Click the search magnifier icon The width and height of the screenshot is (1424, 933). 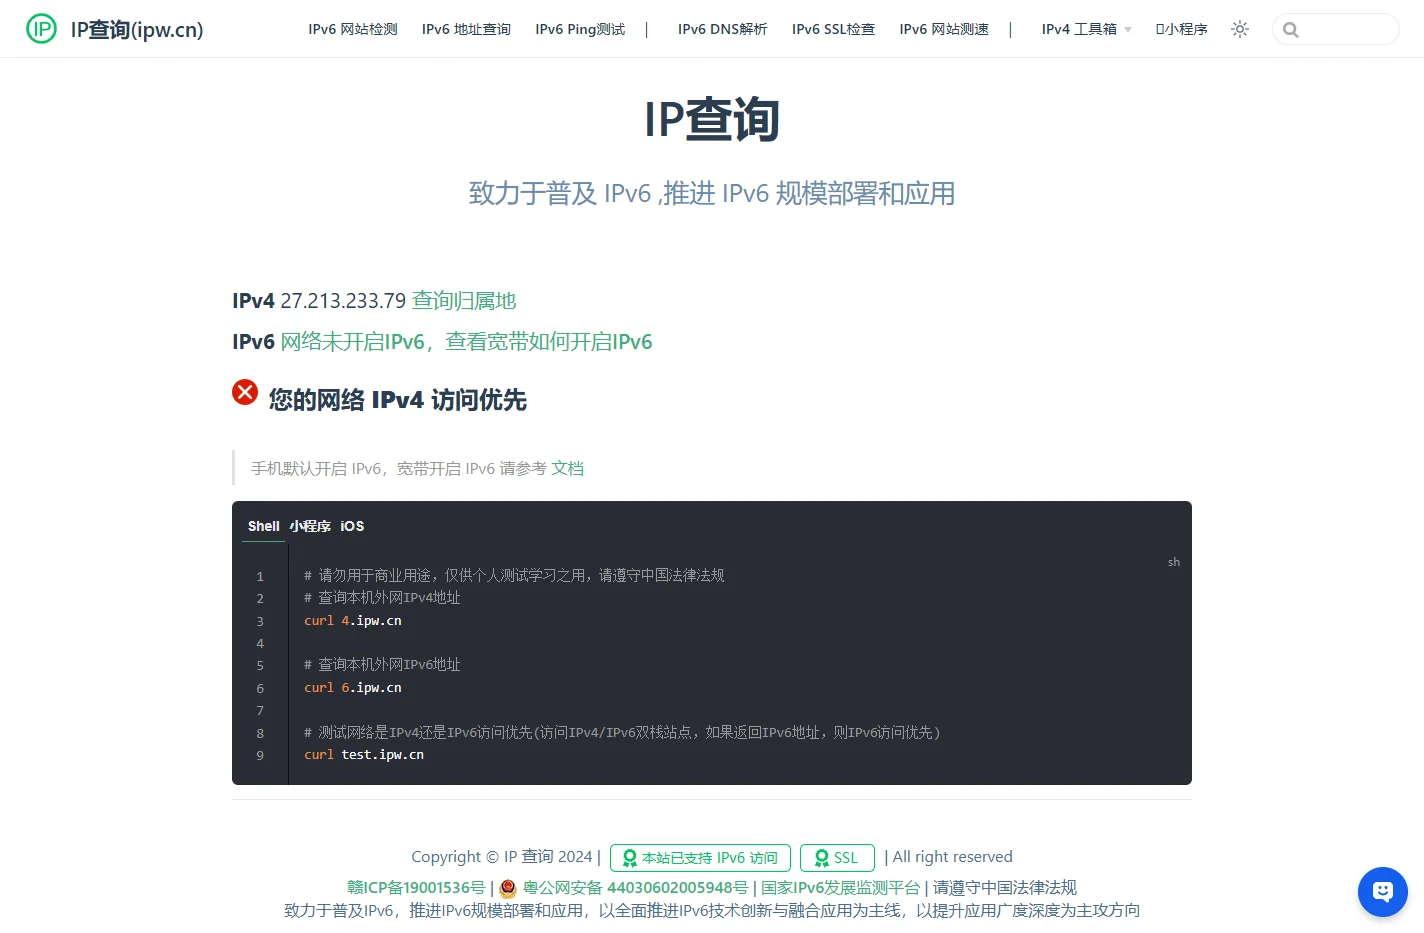1291,30
